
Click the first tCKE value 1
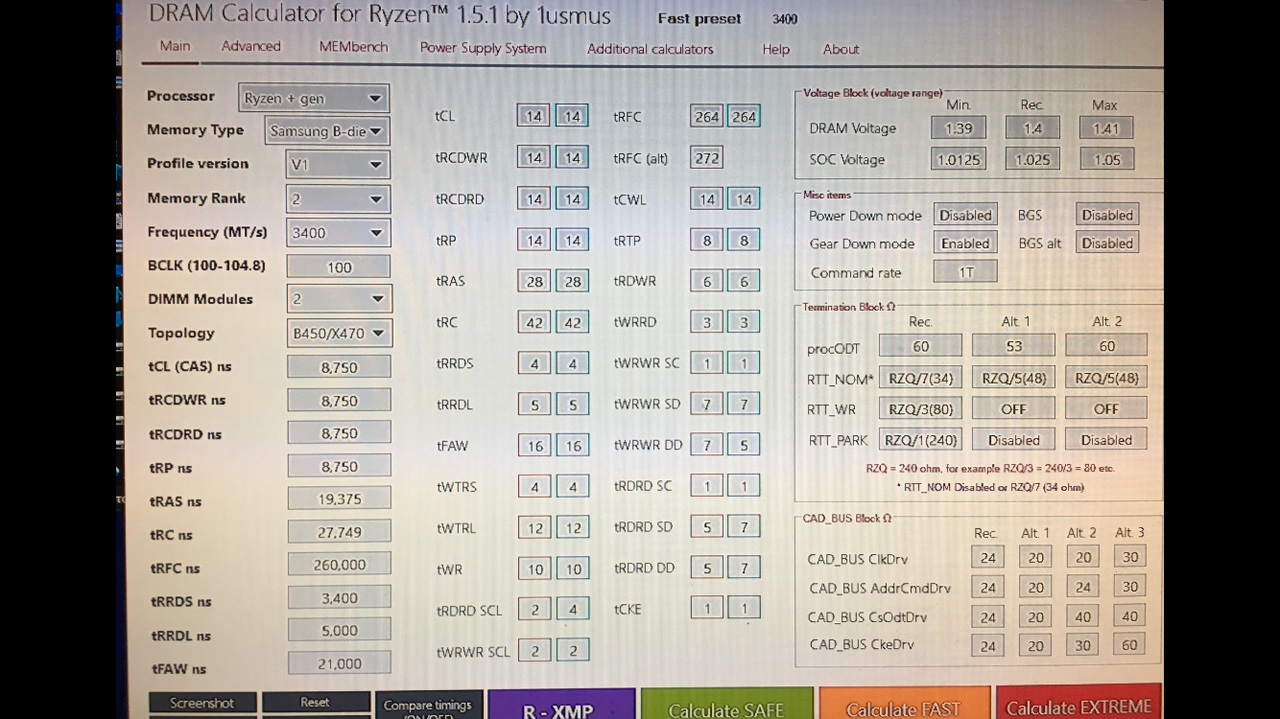click(707, 608)
